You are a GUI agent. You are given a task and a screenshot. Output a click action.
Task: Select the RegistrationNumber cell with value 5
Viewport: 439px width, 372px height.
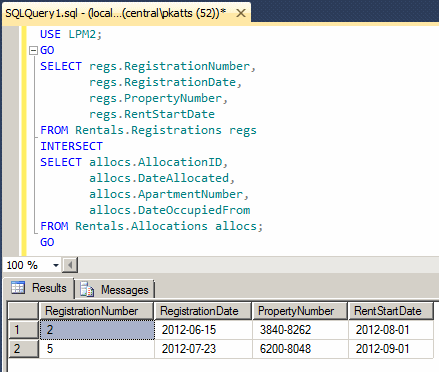pyautogui.click(x=97, y=349)
